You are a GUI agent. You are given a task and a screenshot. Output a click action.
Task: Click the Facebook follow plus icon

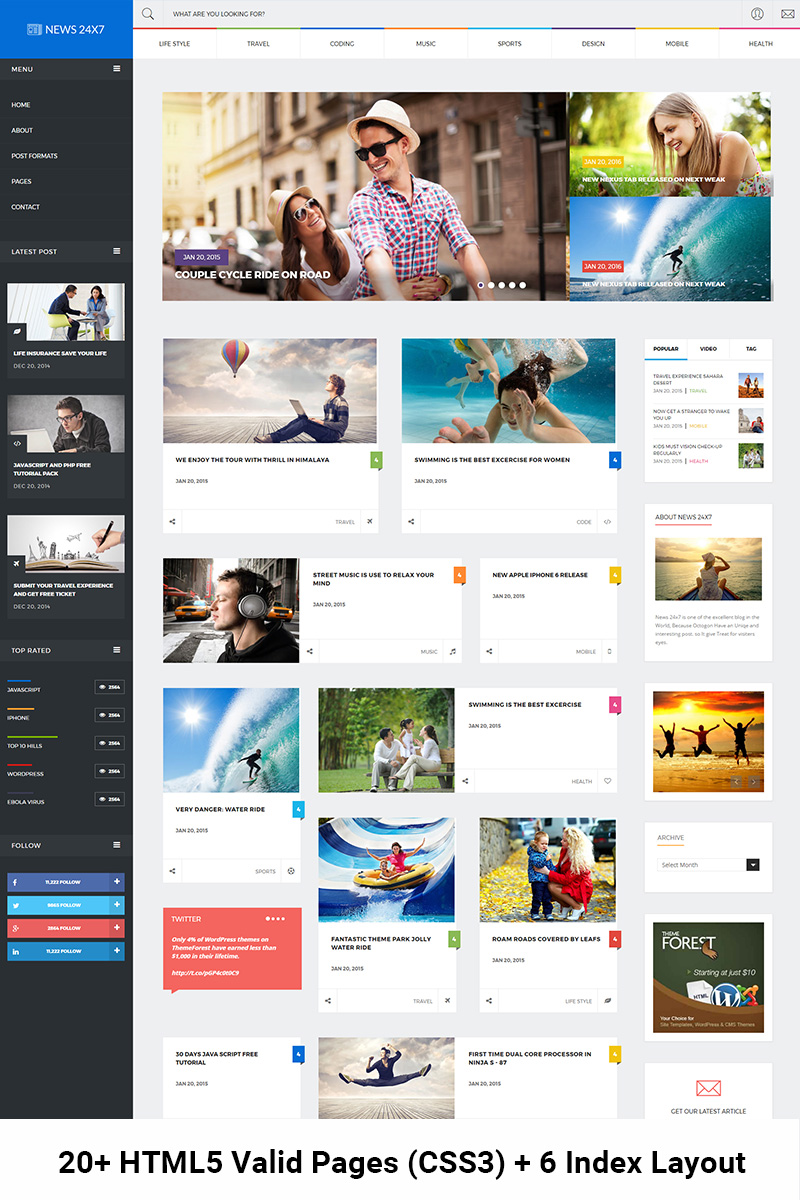click(117, 882)
